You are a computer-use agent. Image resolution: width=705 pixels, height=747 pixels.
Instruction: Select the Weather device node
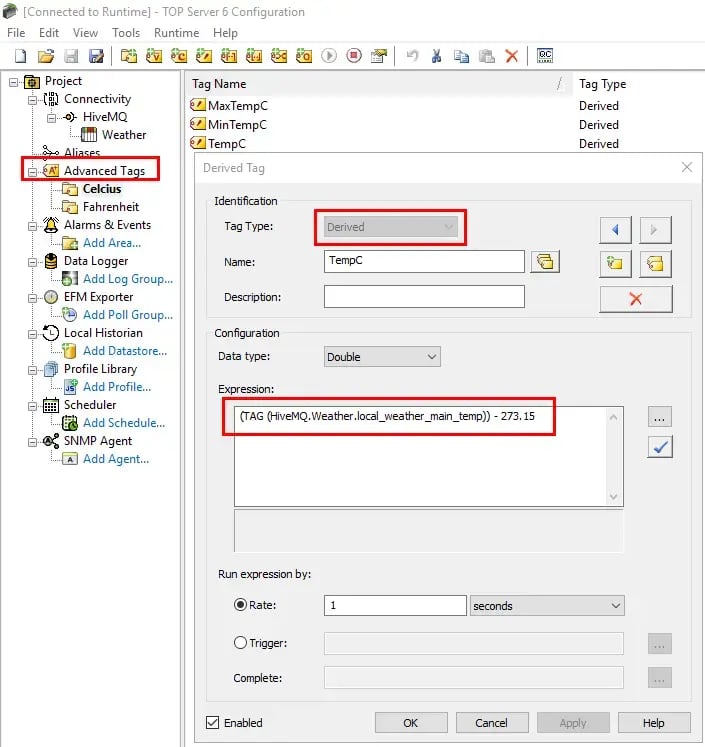pos(124,135)
